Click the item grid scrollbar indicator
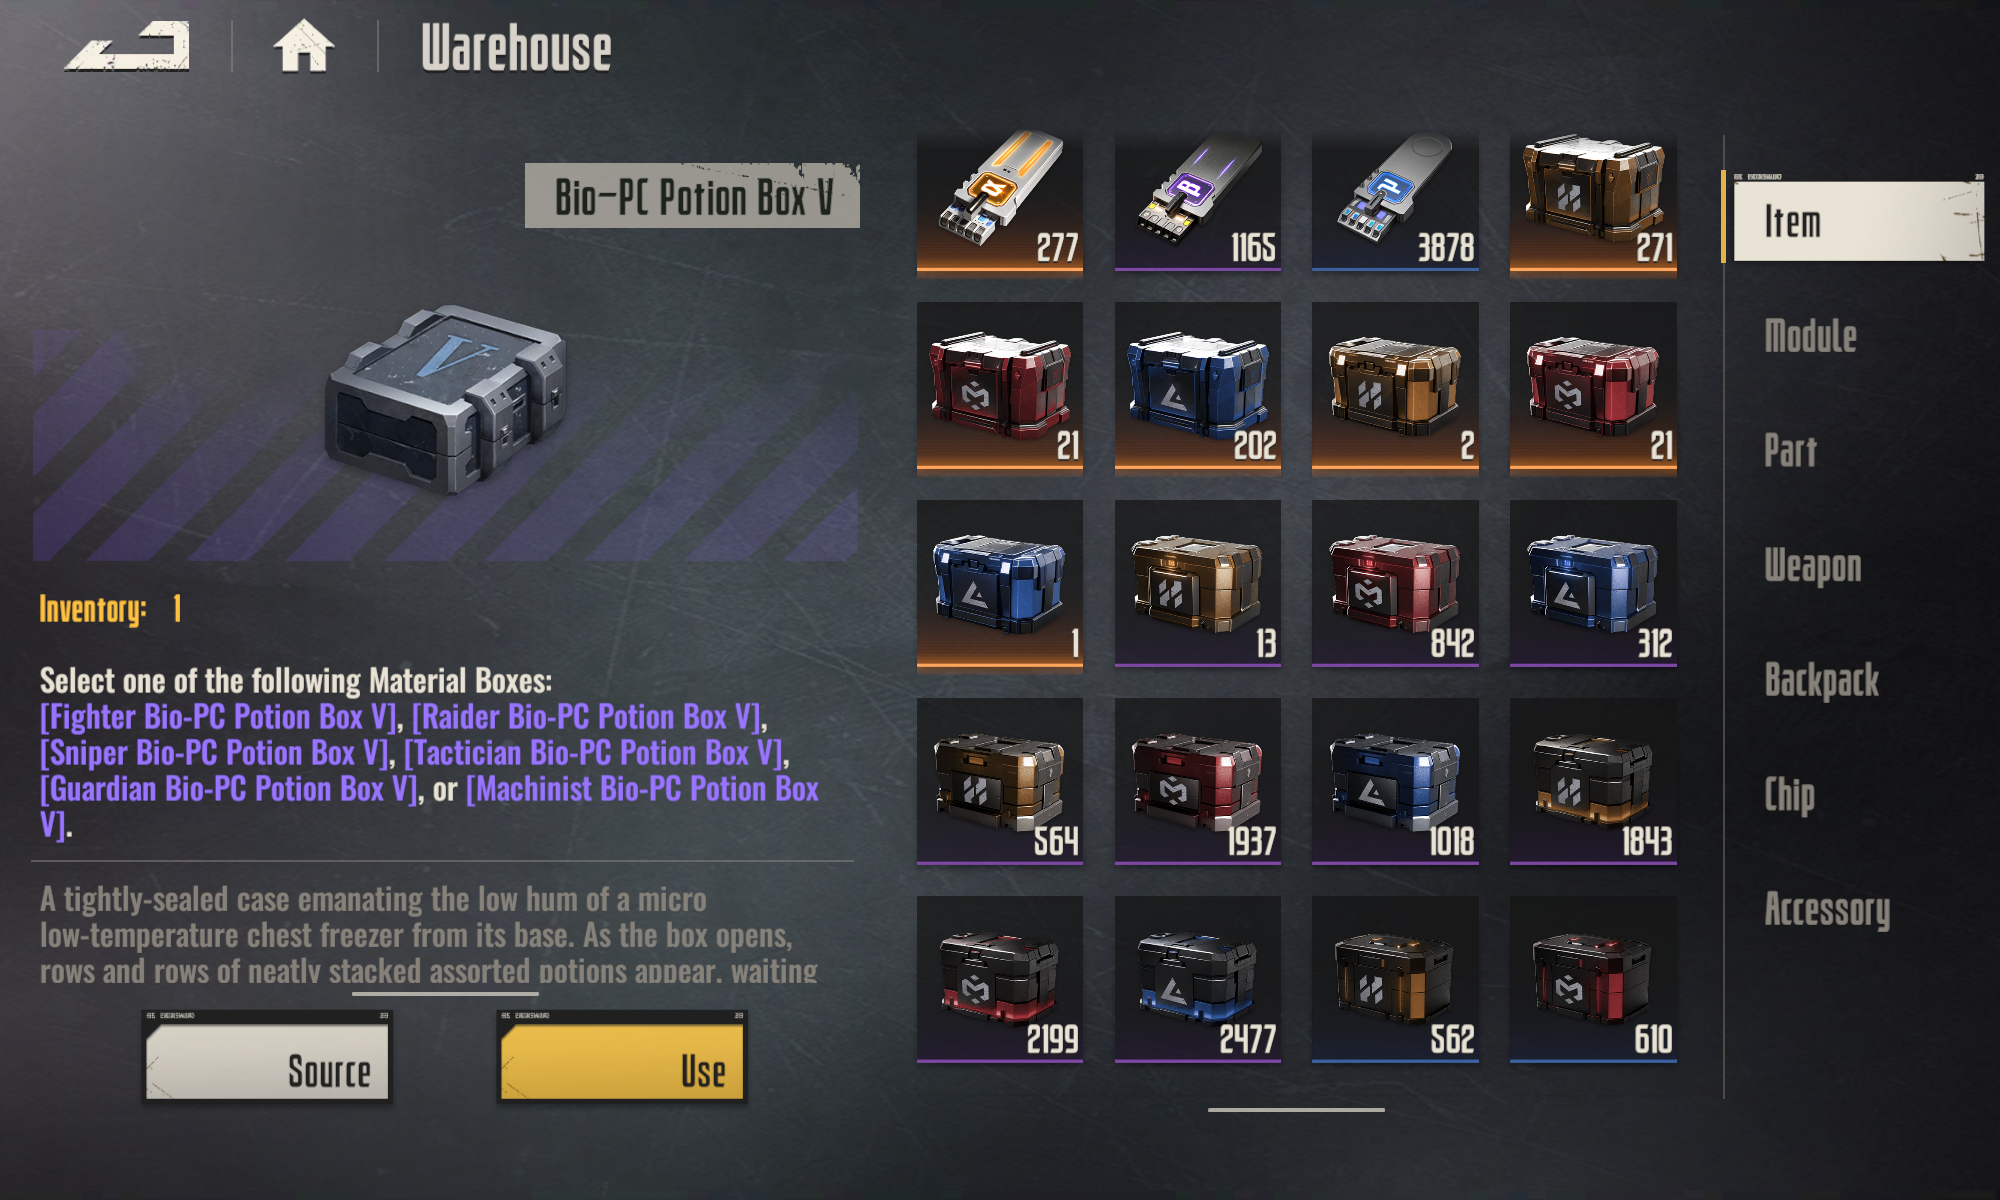The height and width of the screenshot is (1200, 2000). pyautogui.click(x=1296, y=1109)
